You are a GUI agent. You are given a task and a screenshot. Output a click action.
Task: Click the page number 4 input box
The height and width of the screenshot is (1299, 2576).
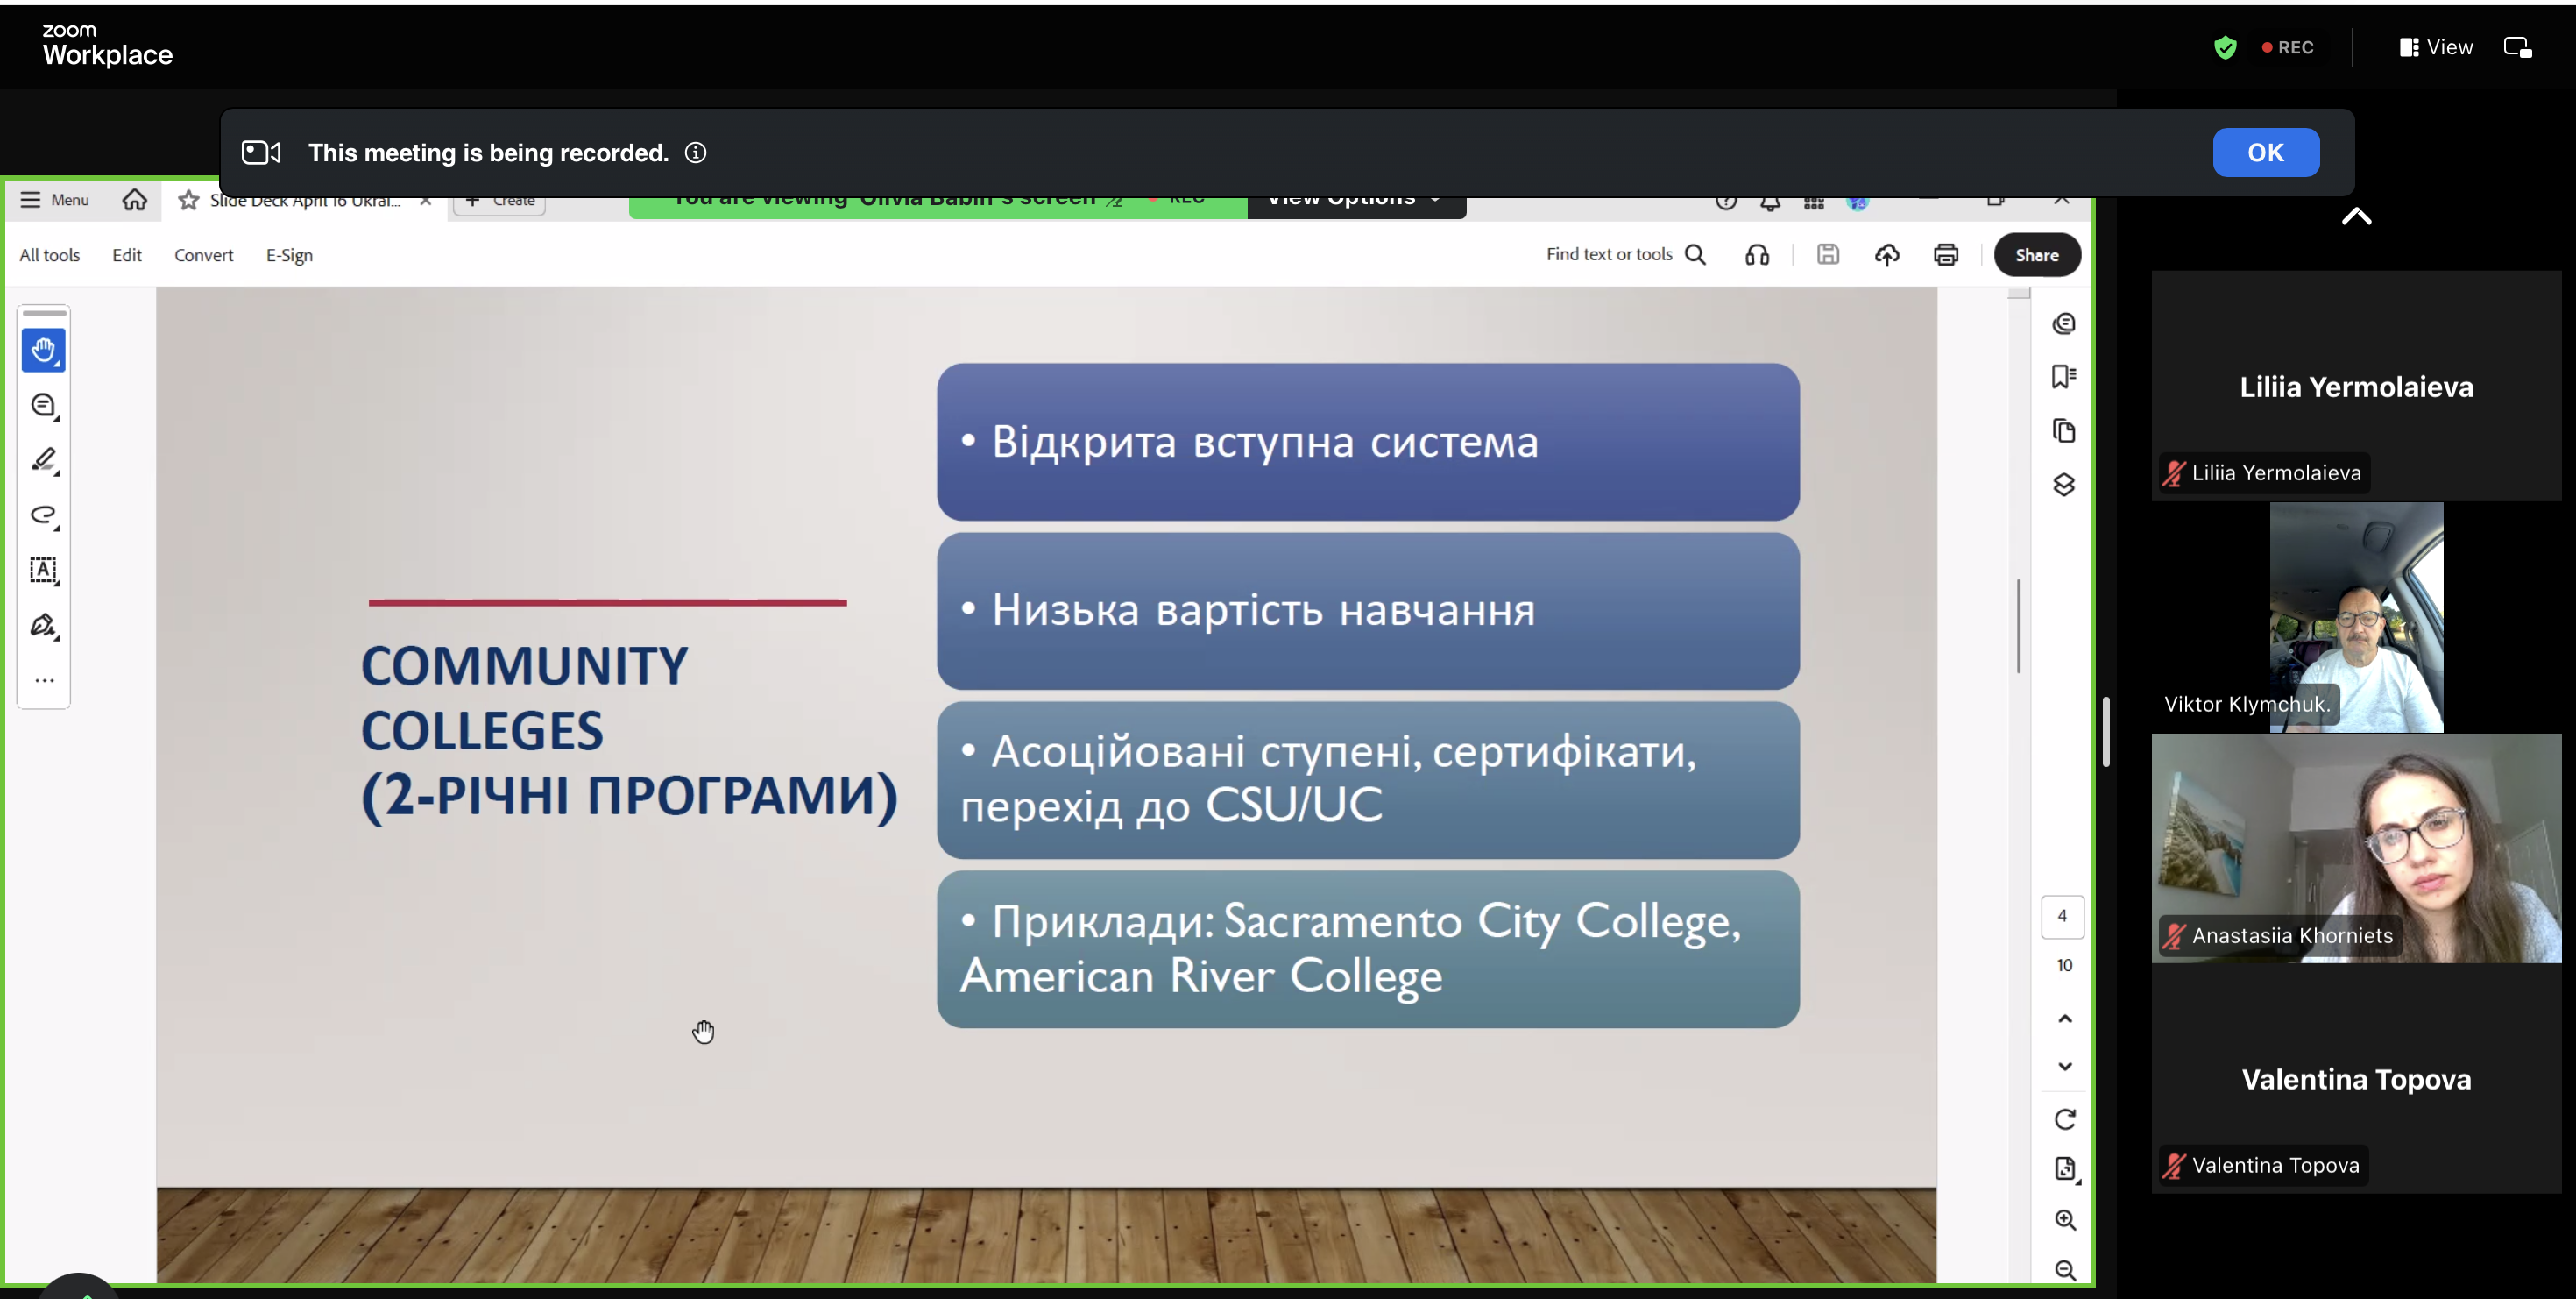pyautogui.click(x=2062, y=916)
